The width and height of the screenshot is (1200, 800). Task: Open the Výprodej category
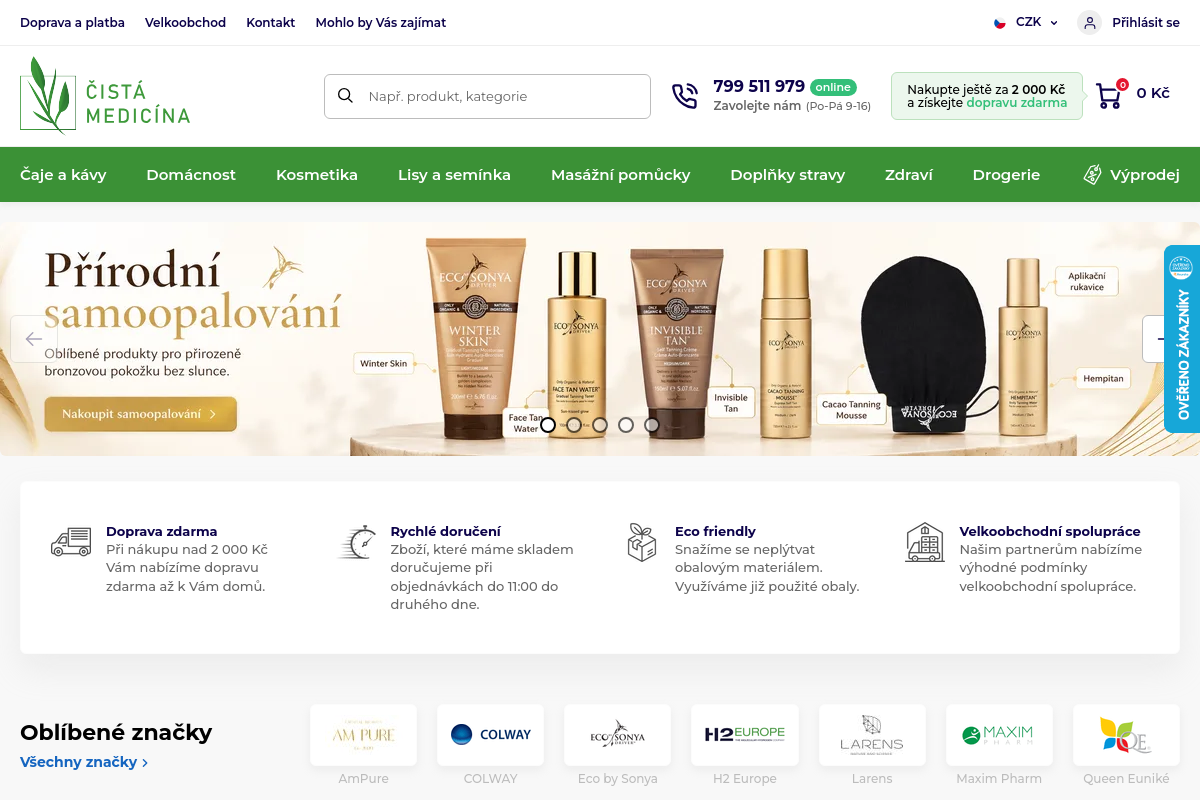(1131, 175)
